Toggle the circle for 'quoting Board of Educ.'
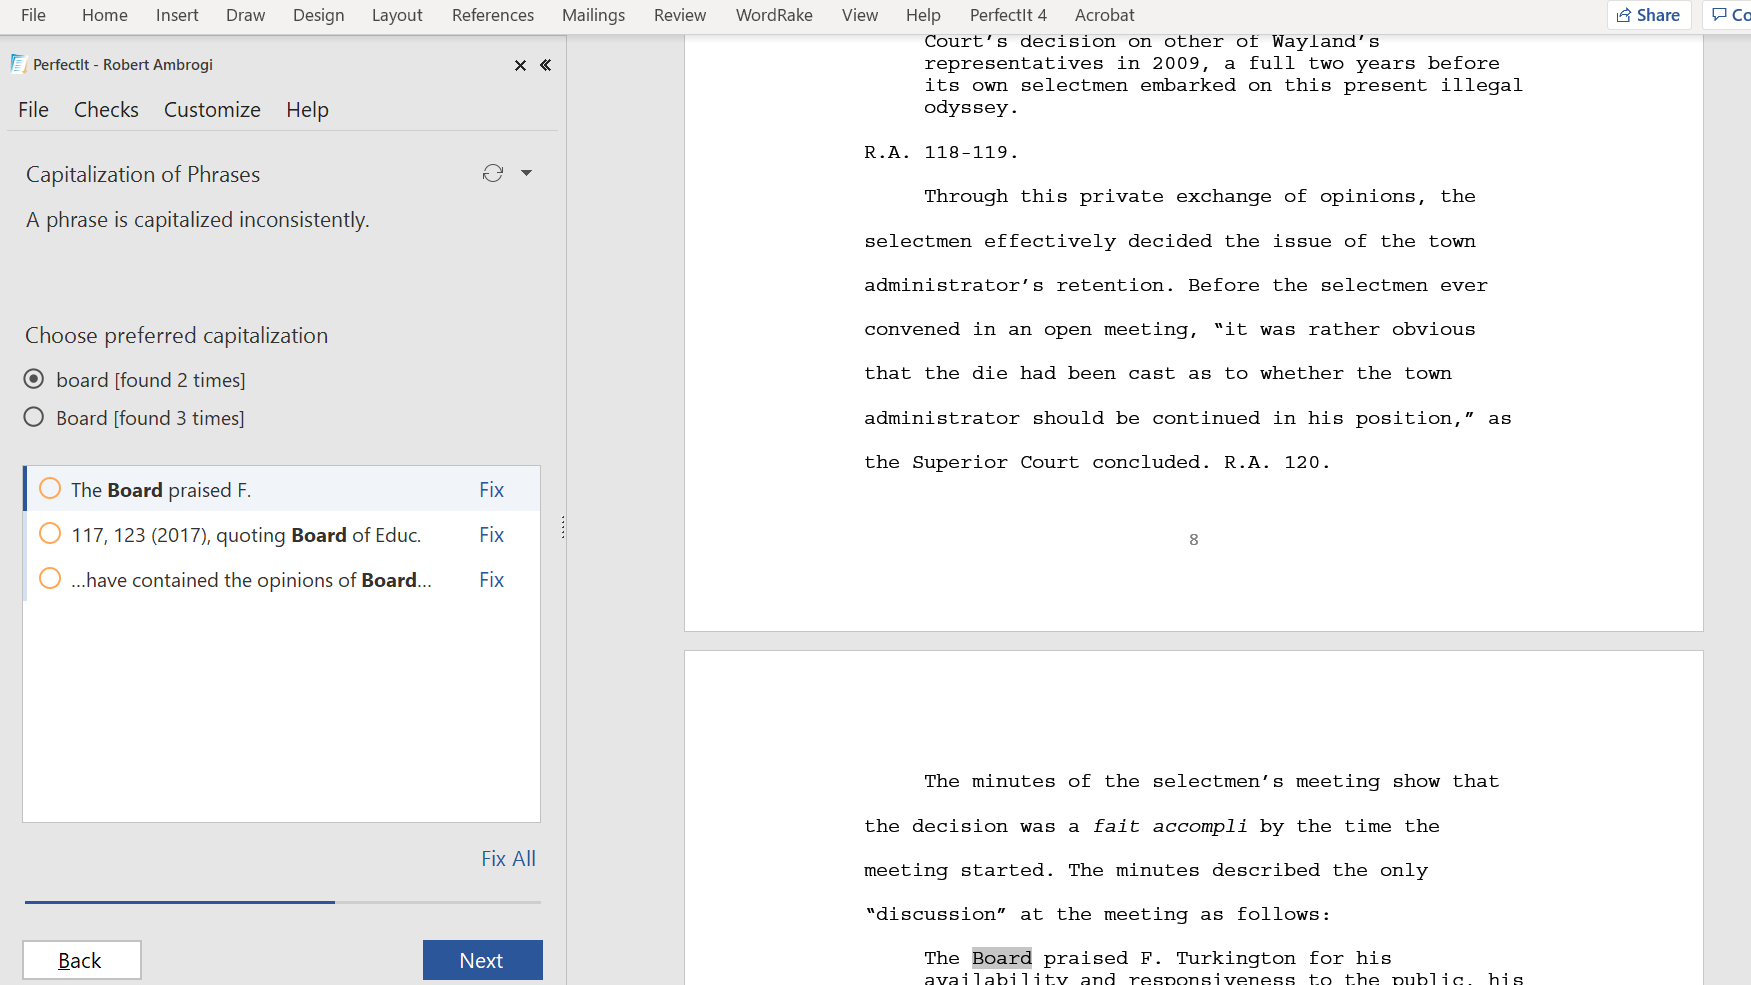The image size is (1751, 985). (x=50, y=534)
